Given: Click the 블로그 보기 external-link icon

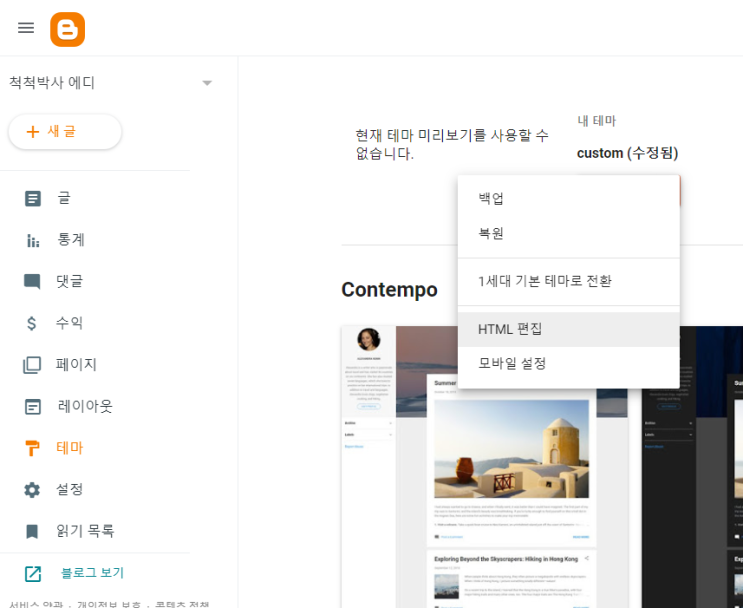Looking at the screenshot, I should 33,573.
